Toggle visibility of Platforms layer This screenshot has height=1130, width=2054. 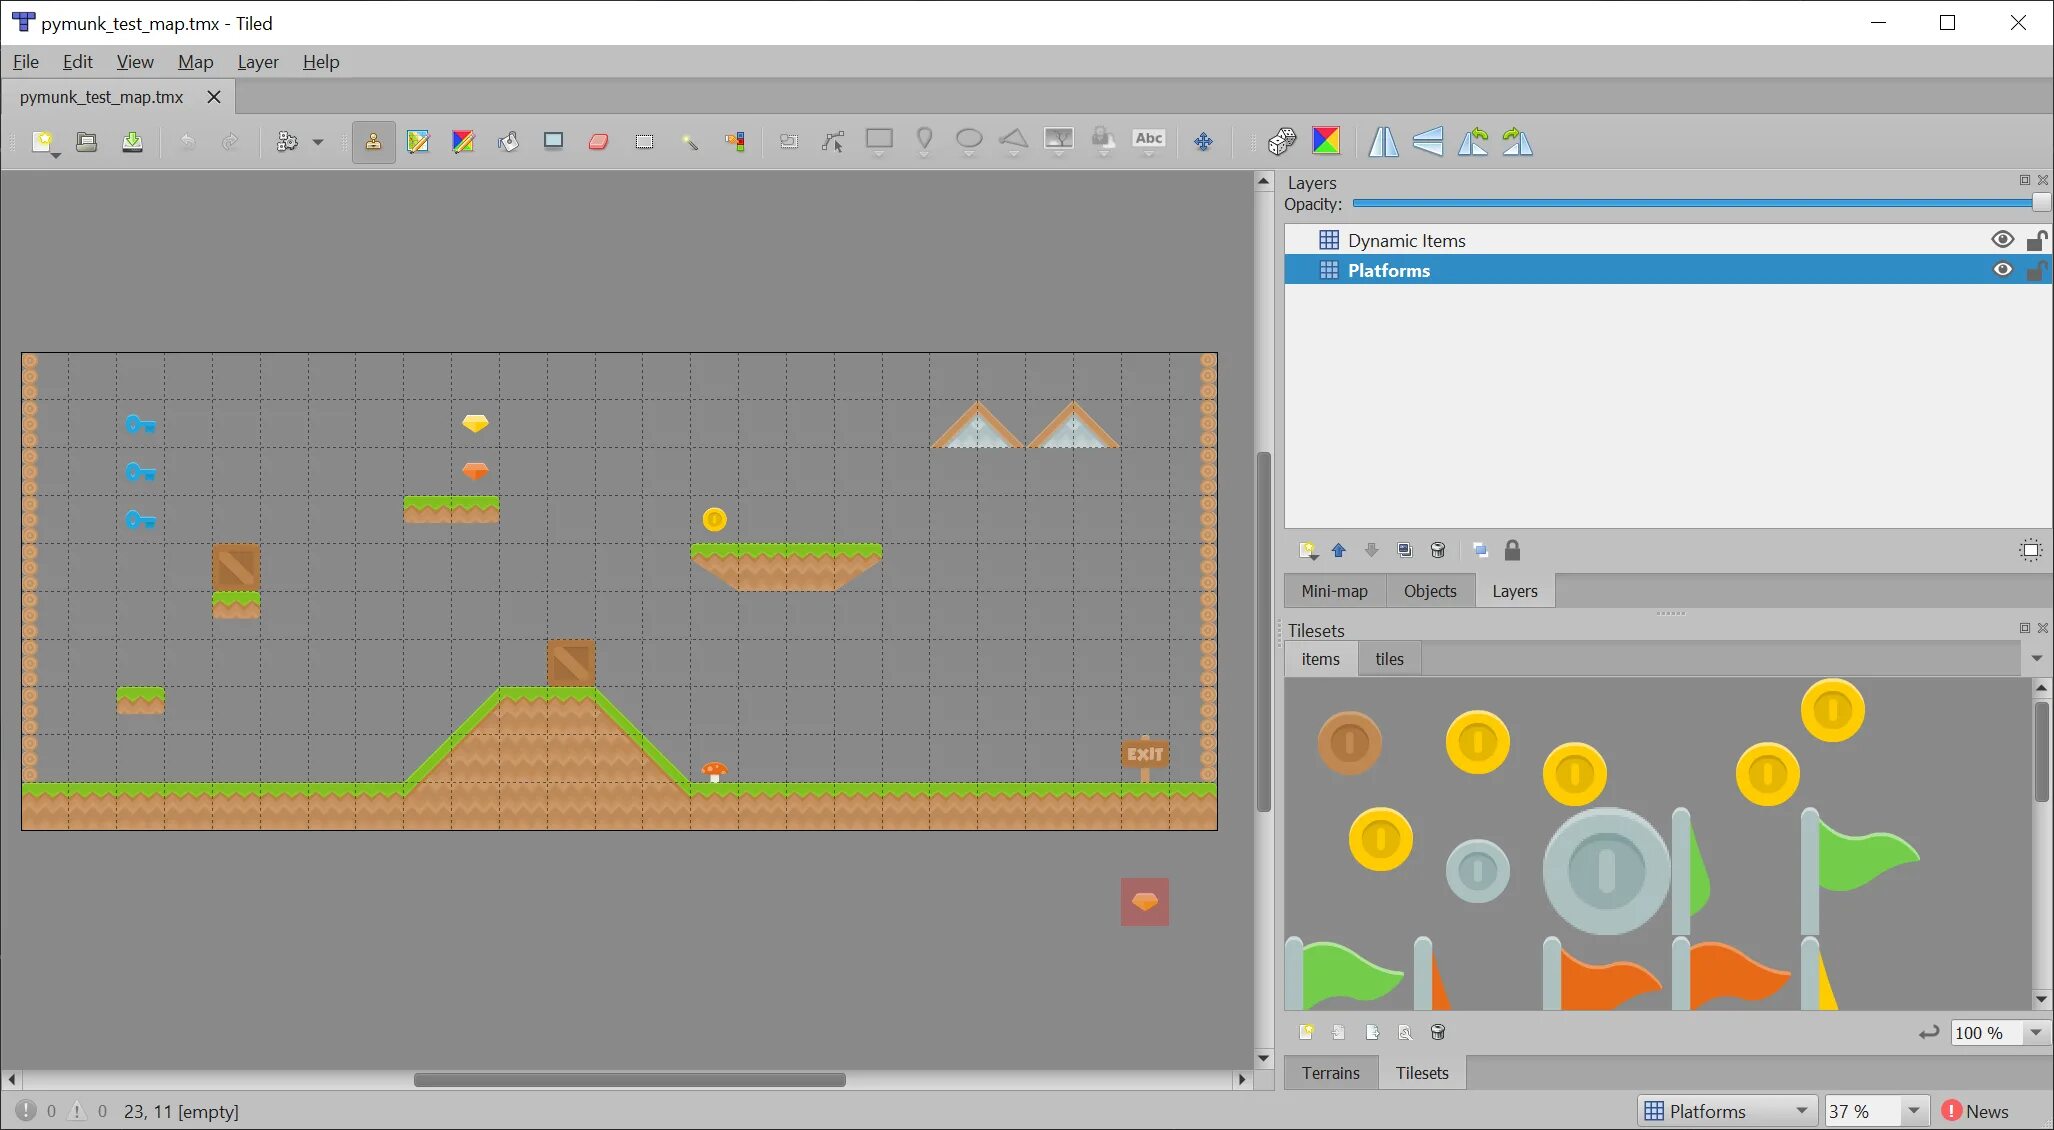click(x=2001, y=270)
